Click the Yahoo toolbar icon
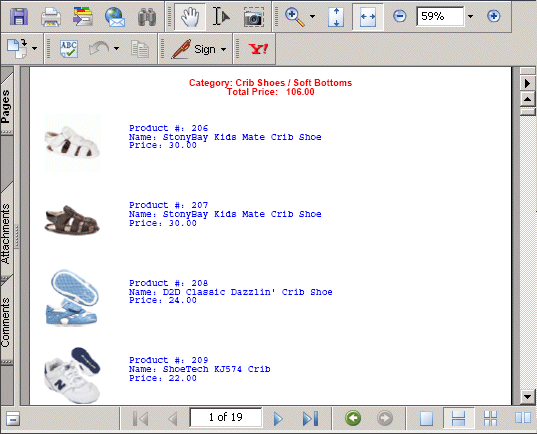Image resolution: width=537 pixels, height=434 pixels. click(x=258, y=49)
